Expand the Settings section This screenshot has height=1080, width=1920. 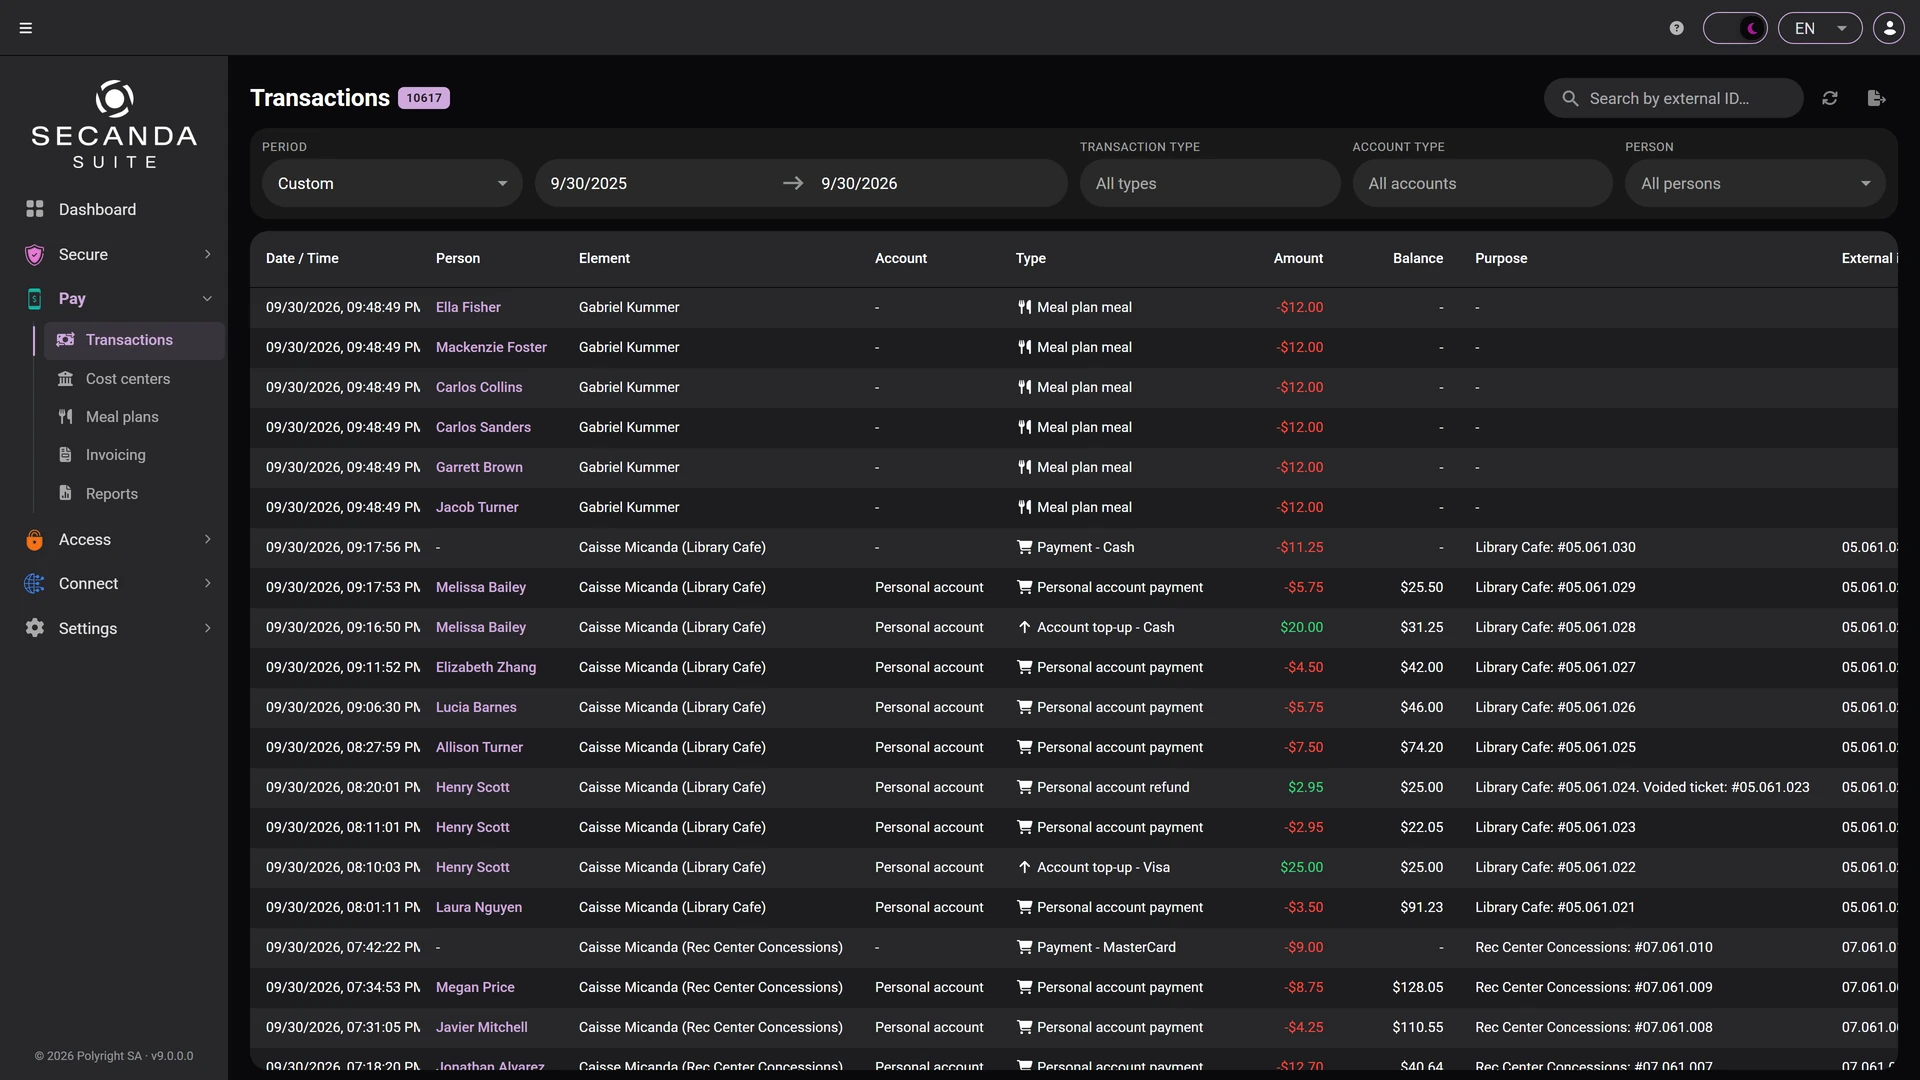(114, 628)
